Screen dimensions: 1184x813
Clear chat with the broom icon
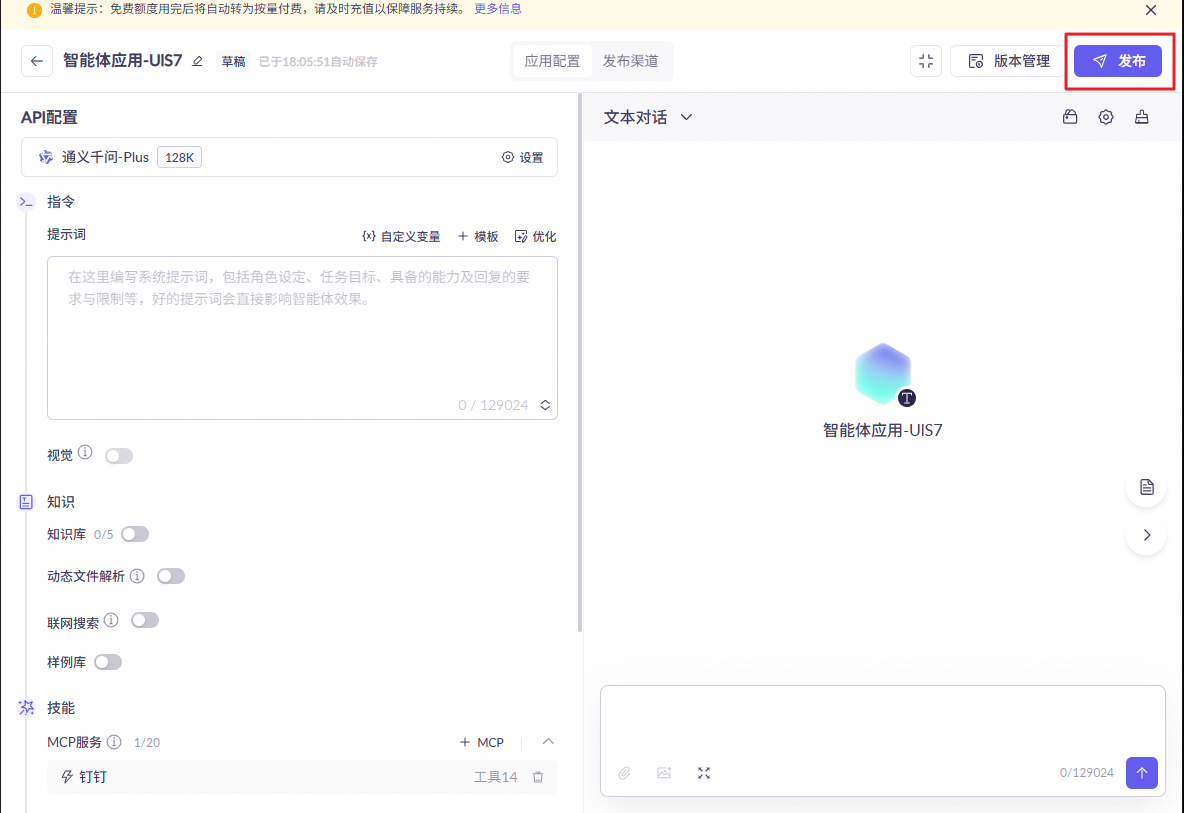1141,117
